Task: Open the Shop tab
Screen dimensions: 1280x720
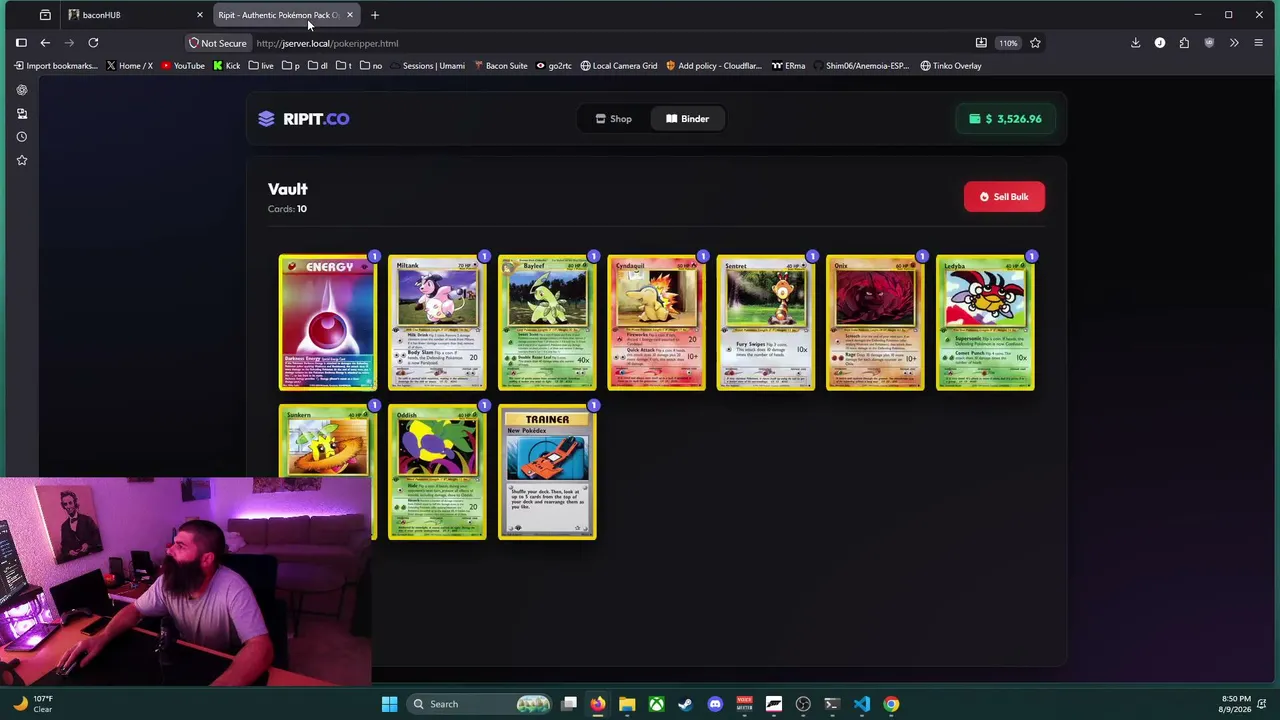Action: pyautogui.click(x=614, y=119)
